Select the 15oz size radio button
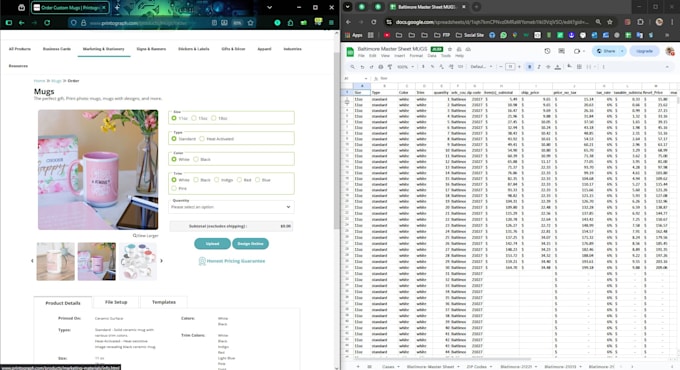This screenshot has height=370, width=680. tap(194, 118)
